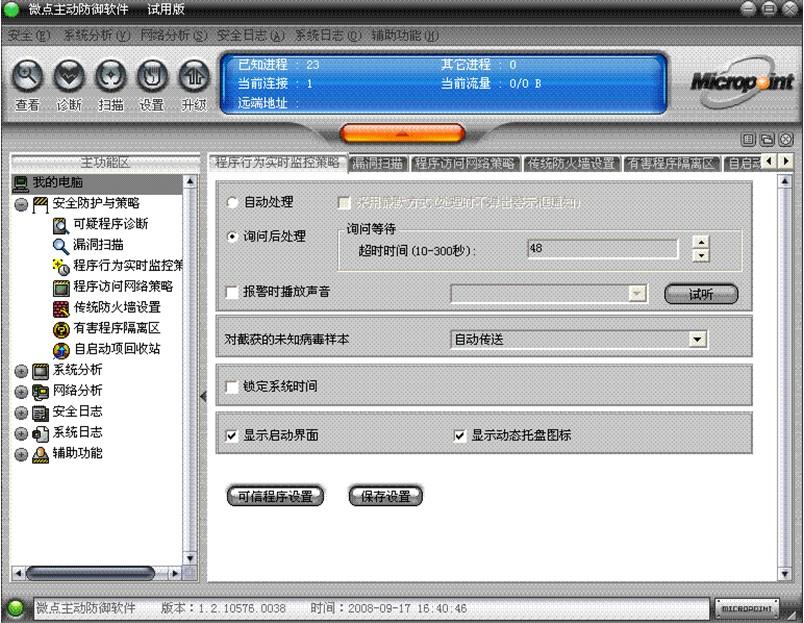Click the 漏洞扫描 magnifier icon in the tree
The height and width of the screenshot is (623, 804).
point(61,246)
